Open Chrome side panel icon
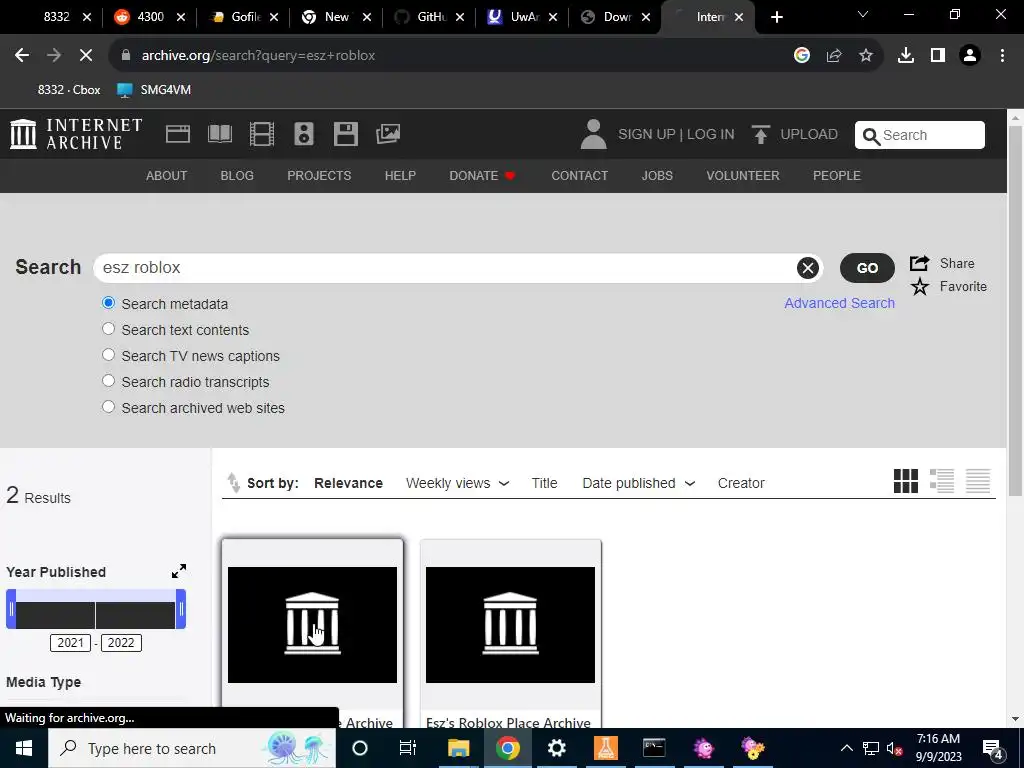The width and height of the screenshot is (1024, 768). [938, 56]
